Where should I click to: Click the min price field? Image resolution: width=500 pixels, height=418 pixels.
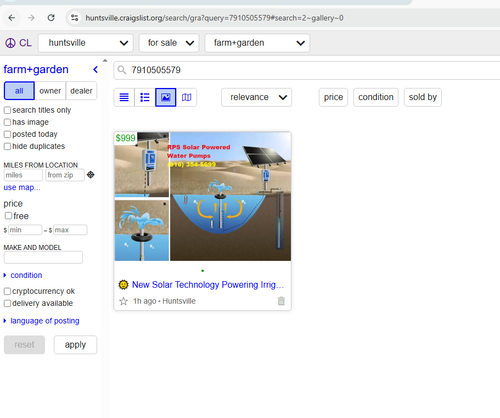25,230
